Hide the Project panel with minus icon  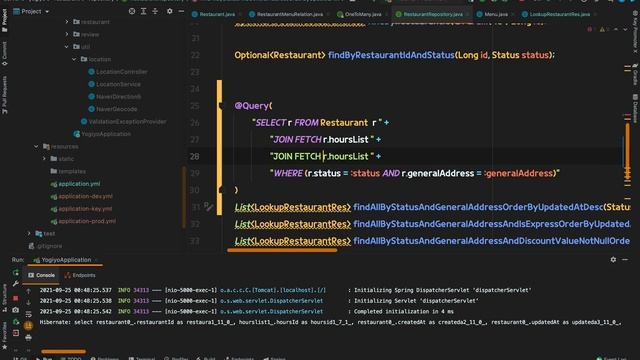[x=181, y=11]
